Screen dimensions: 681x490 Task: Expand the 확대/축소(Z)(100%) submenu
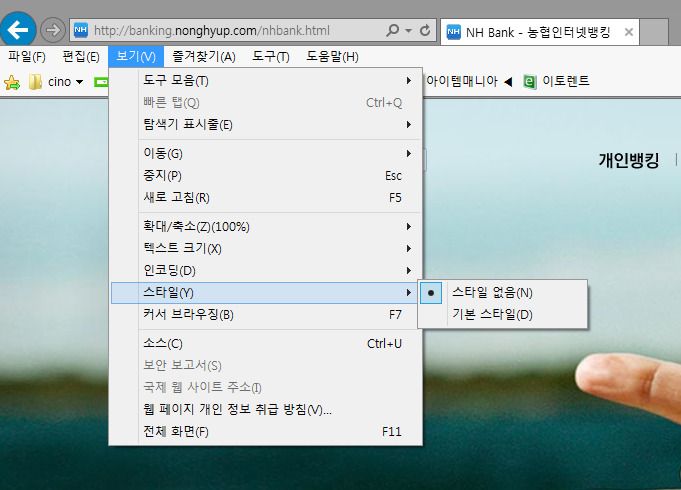(266, 226)
